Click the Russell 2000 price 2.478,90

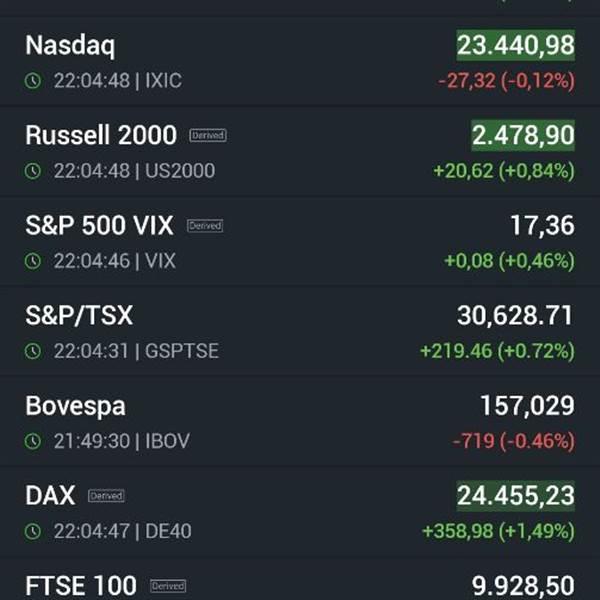[x=523, y=135]
